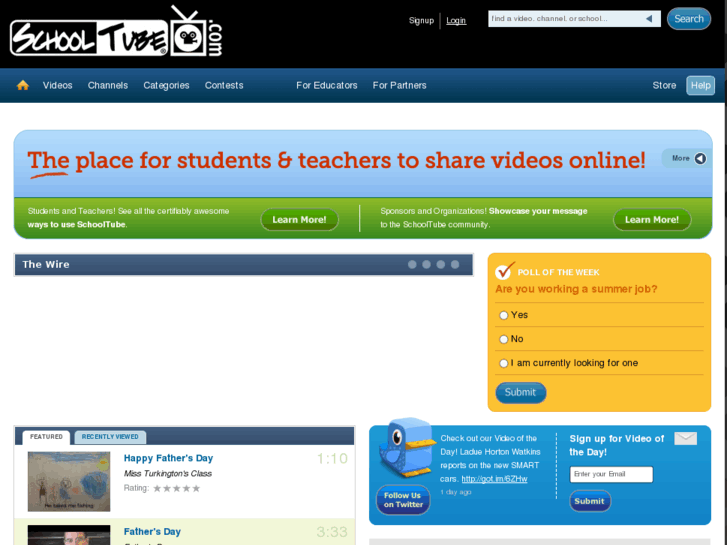This screenshot has height=545, width=727.
Task: Click the Father's Day video thumbnail
Action: [x=69, y=535]
